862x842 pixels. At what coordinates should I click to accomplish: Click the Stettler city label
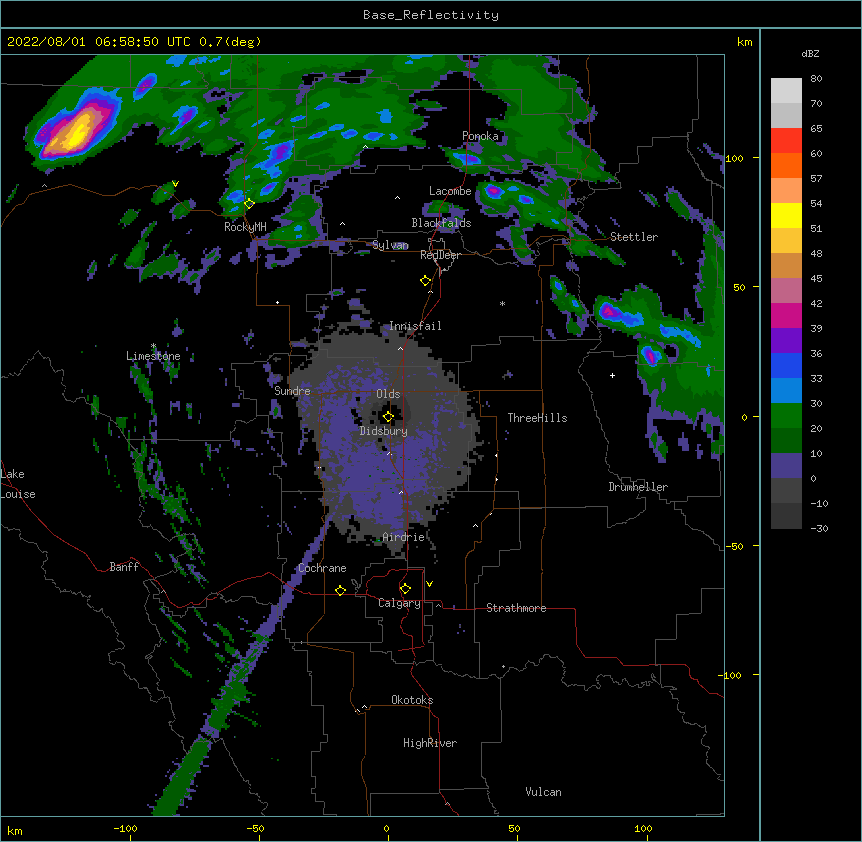tap(634, 237)
